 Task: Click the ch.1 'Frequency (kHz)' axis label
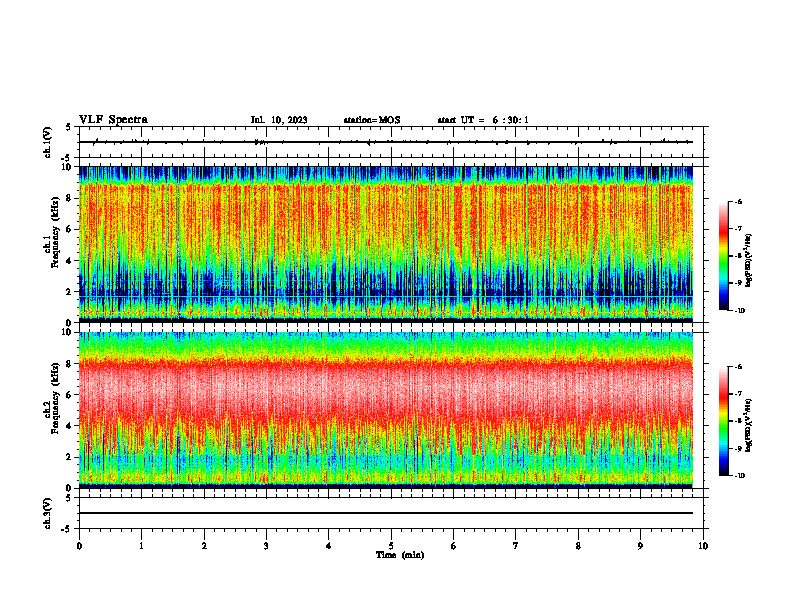click(55, 231)
